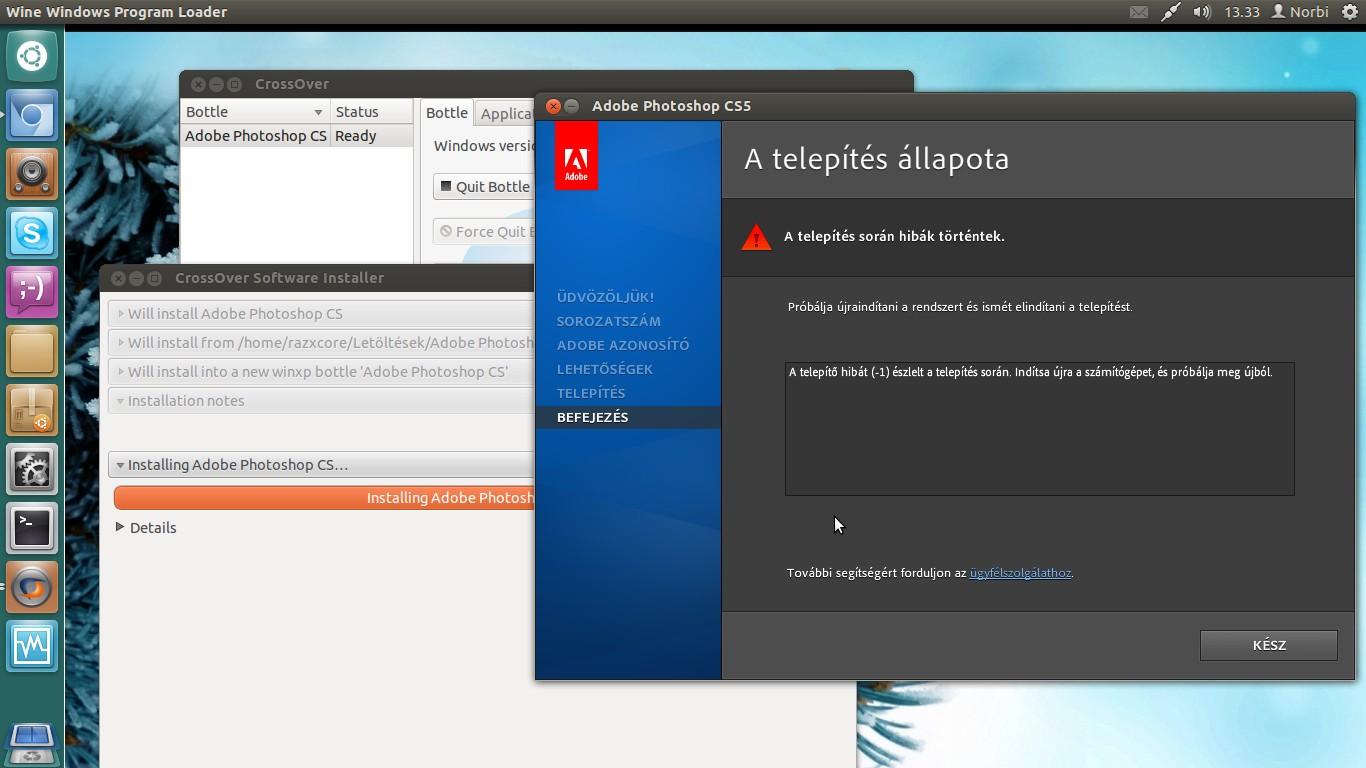This screenshot has height=768, width=1366.
Task: Open System Settings gear in the dock
Action: coord(32,469)
